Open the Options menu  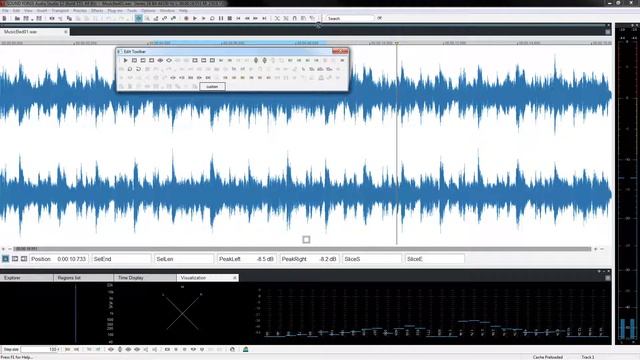149,11
